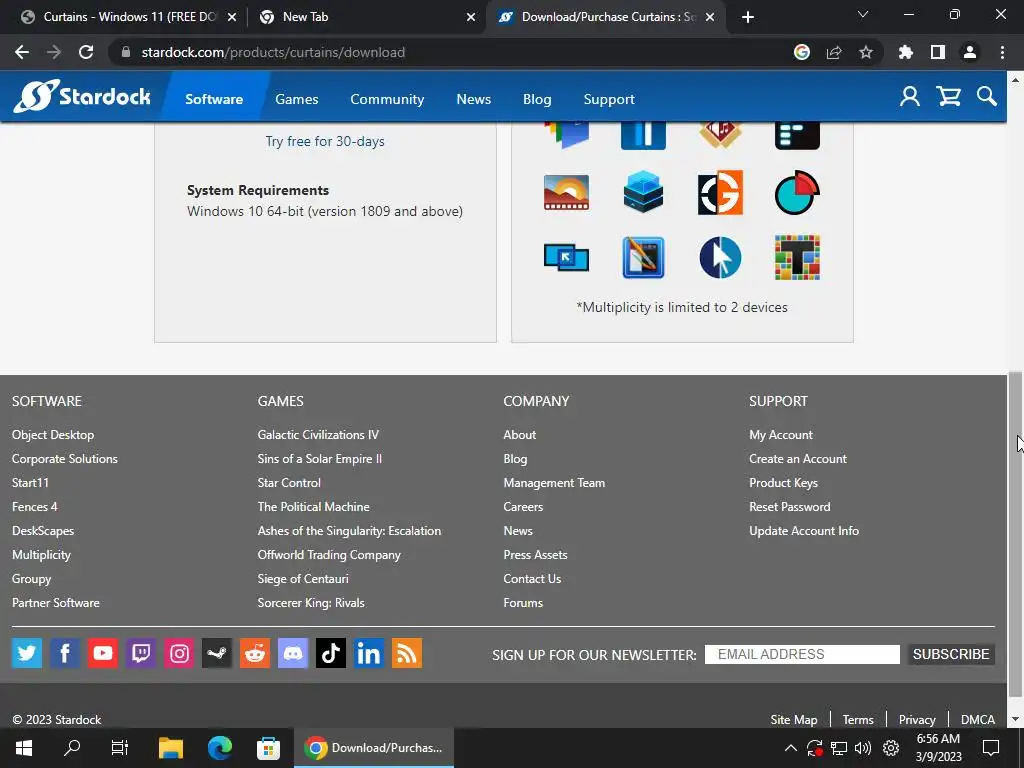
Task: Switch to the New Tab browser tab
Action: coord(367,17)
